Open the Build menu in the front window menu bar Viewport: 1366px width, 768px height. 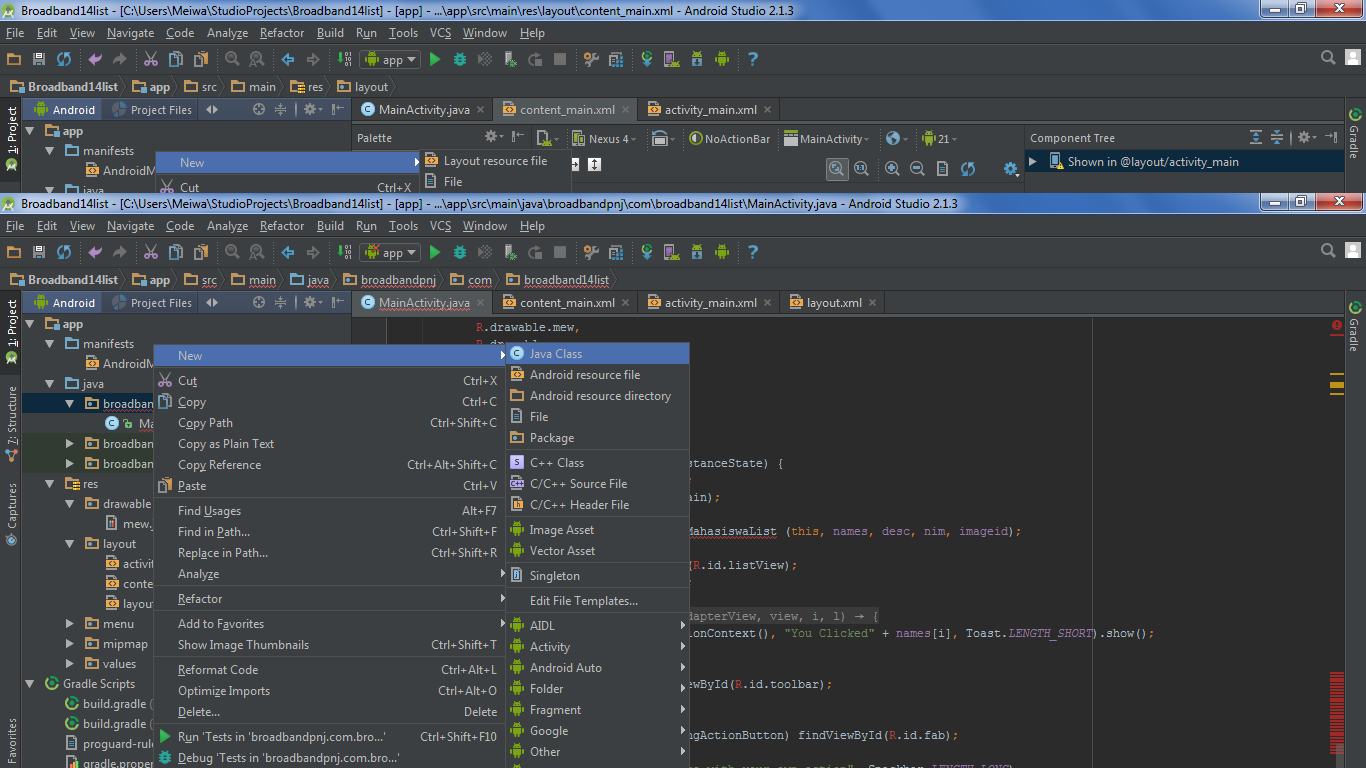330,227
